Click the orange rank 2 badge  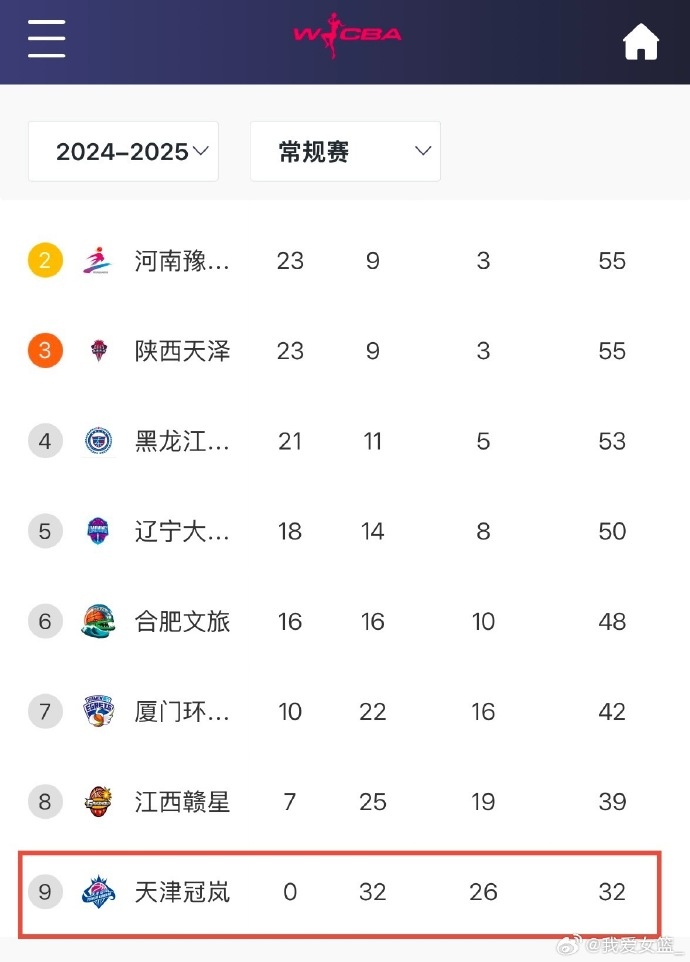[x=44, y=260]
